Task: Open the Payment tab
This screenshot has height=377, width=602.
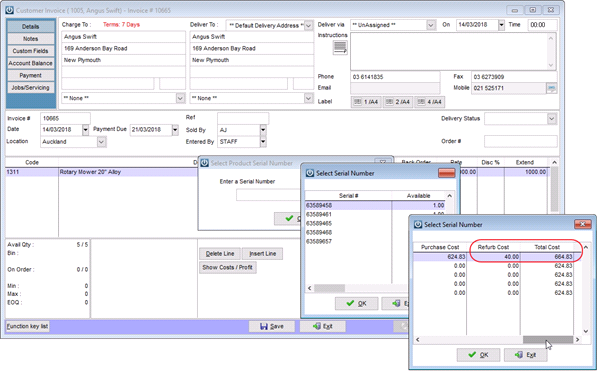Action: [30, 75]
